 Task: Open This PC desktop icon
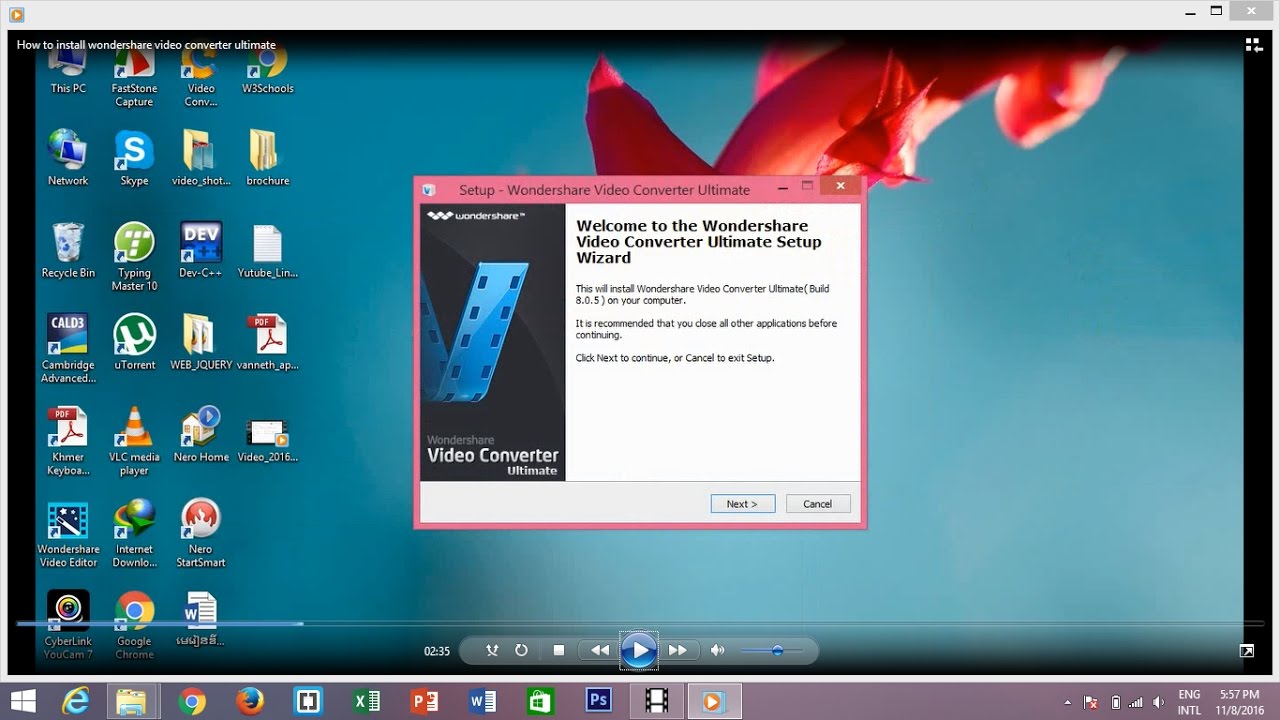click(68, 71)
